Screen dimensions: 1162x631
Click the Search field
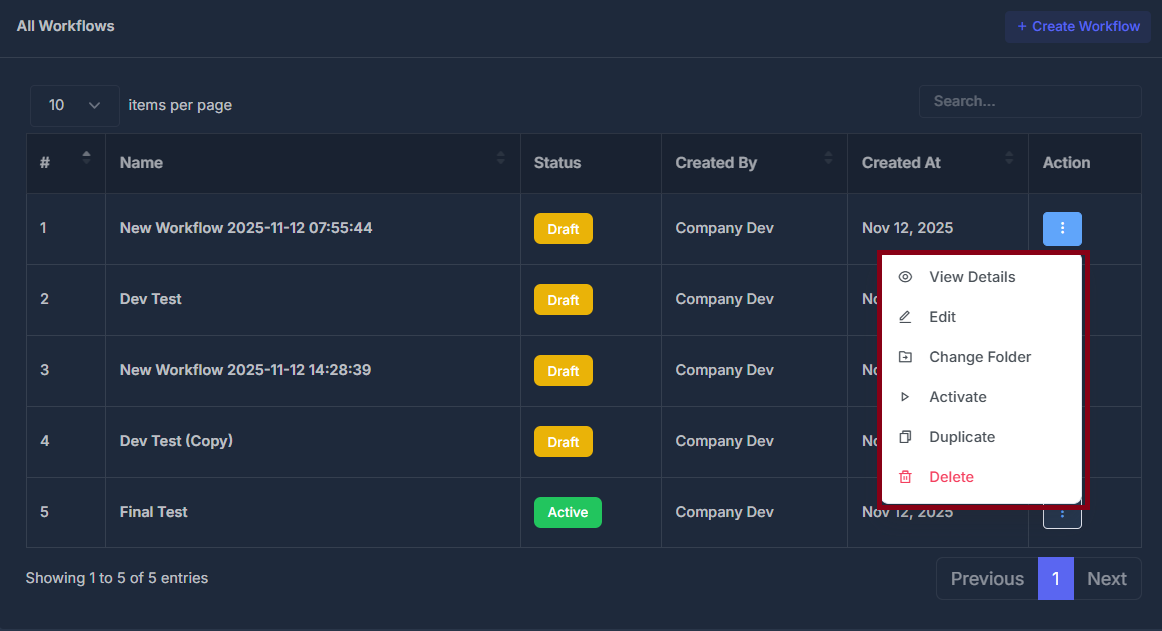(x=1030, y=100)
